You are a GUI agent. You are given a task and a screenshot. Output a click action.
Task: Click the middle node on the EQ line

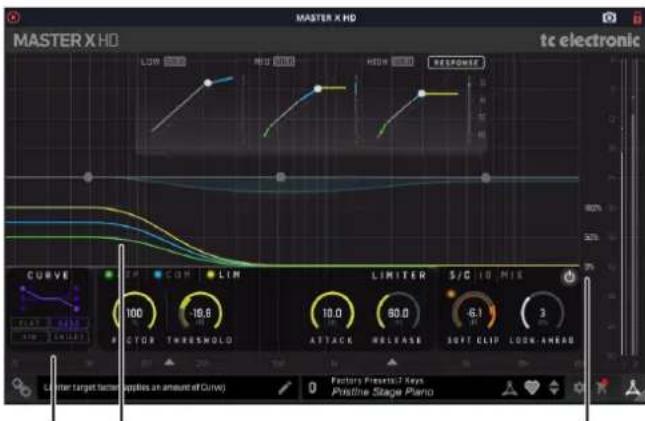pyautogui.click(x=281, y=177)
